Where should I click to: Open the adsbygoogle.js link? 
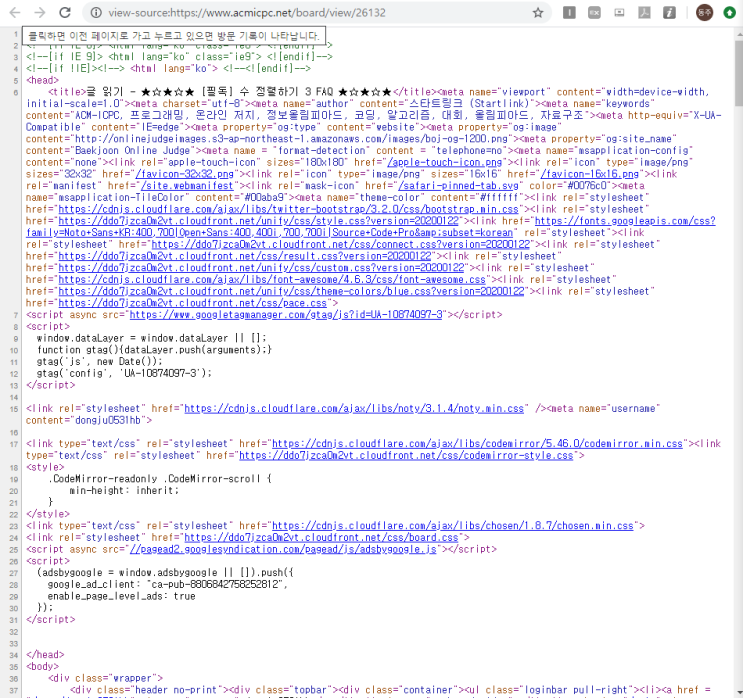coord(283,549)
